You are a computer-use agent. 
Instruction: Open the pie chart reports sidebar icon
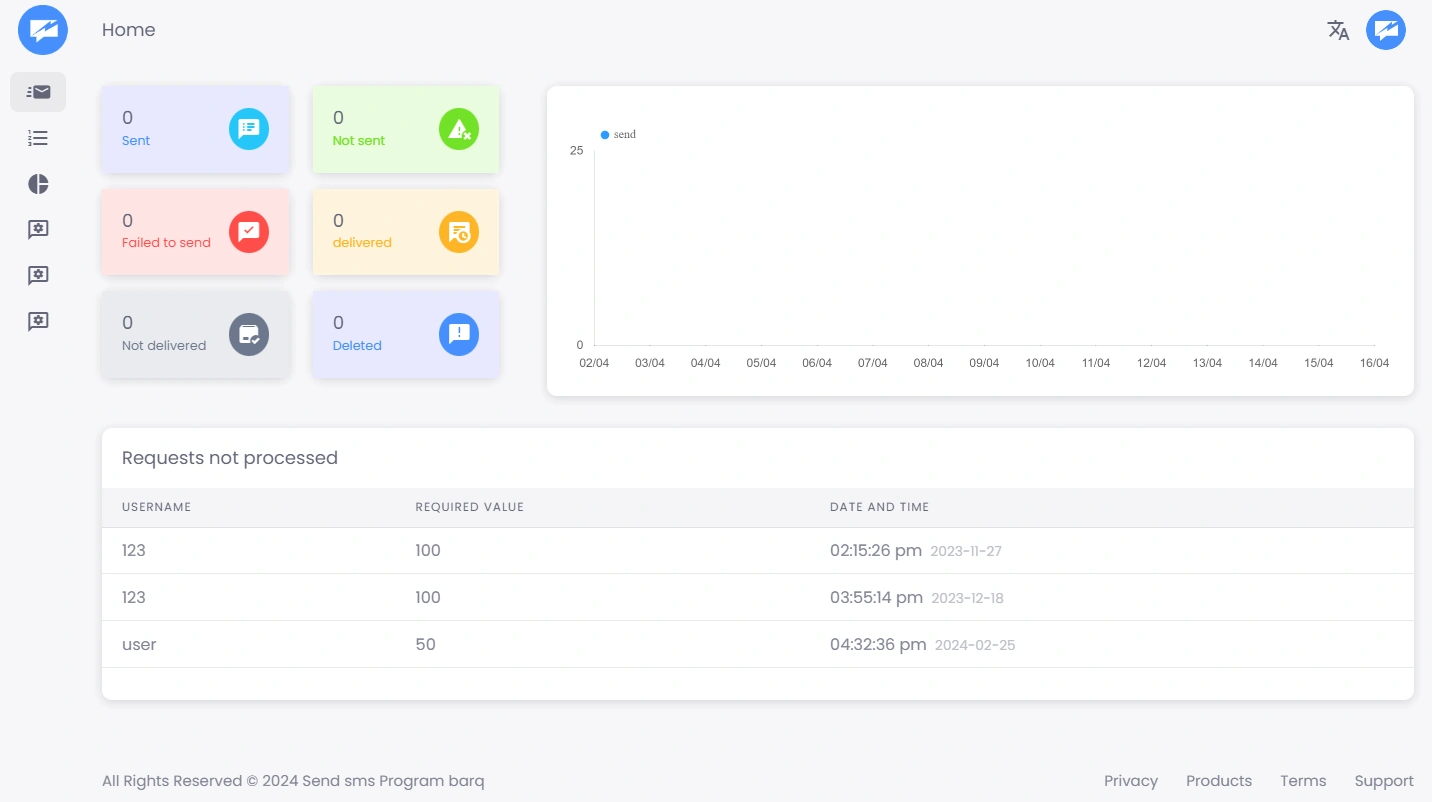pos(38,184)
